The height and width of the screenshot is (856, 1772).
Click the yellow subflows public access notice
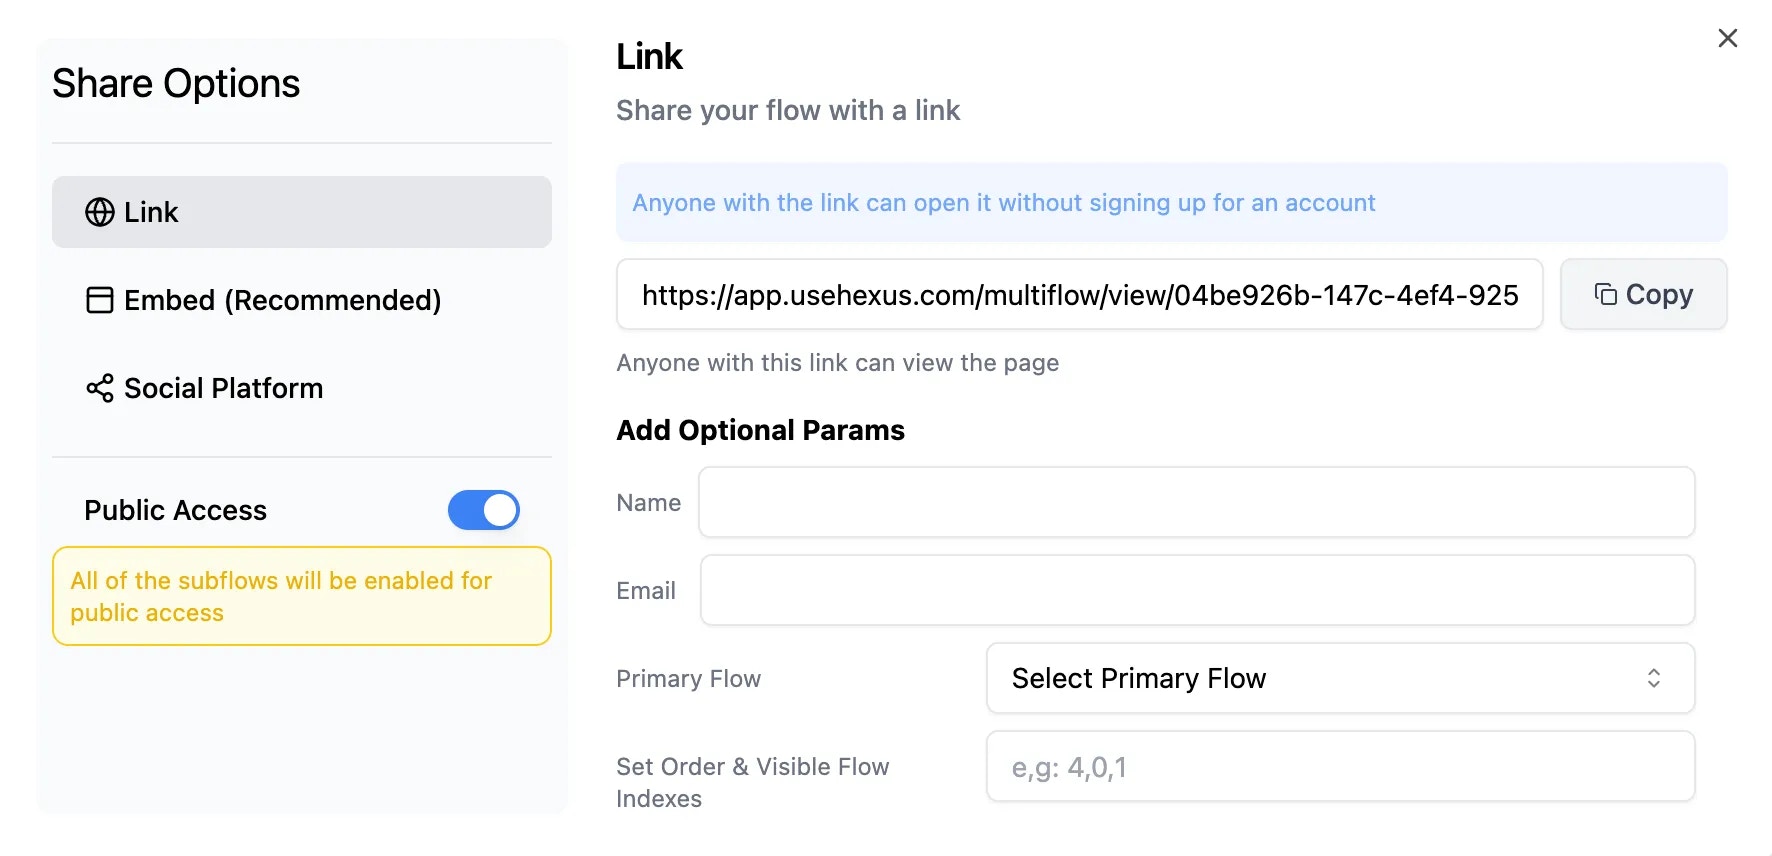[x=302, y=596]
